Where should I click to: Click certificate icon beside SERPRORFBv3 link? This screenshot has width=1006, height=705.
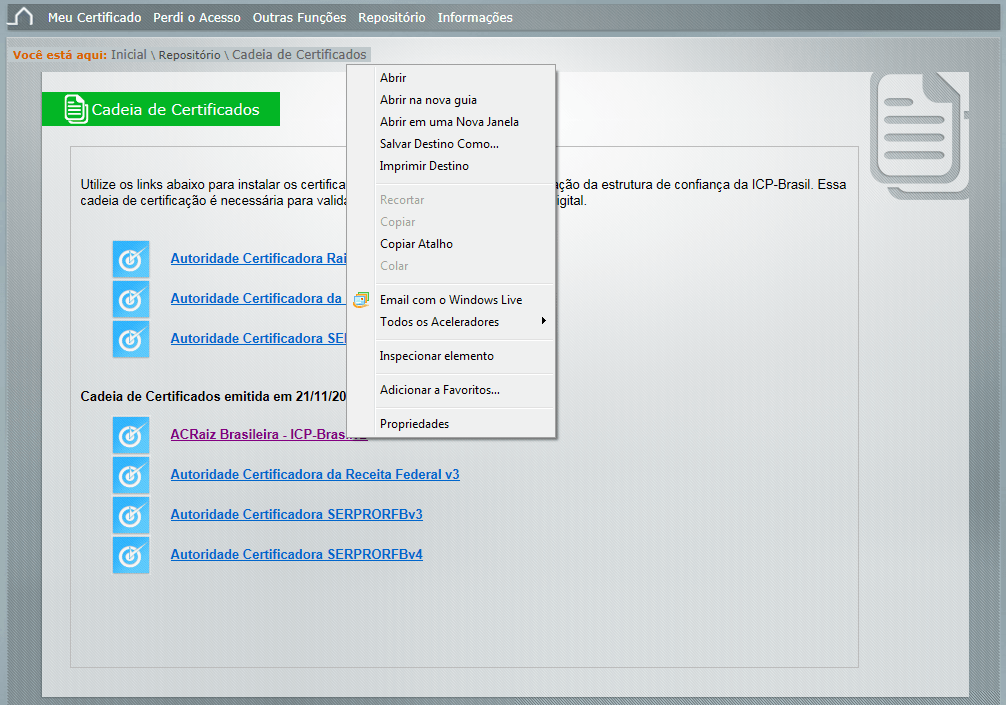point(131,515)
